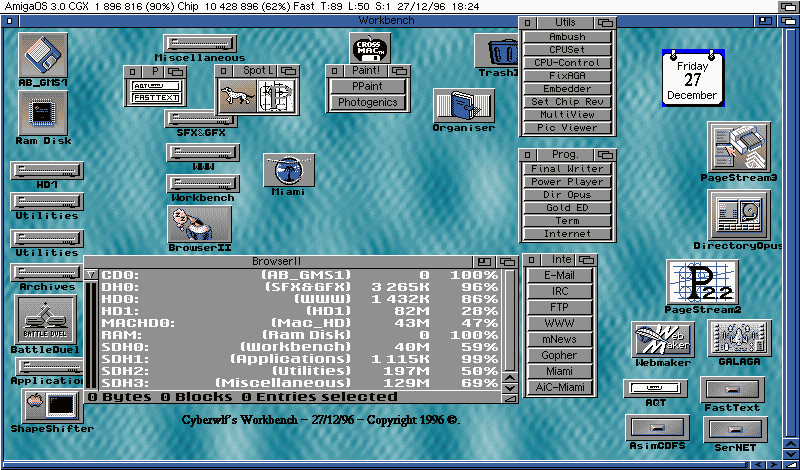Open Gopher from Inte panel
800x470 pixels.
coord(560,355)
